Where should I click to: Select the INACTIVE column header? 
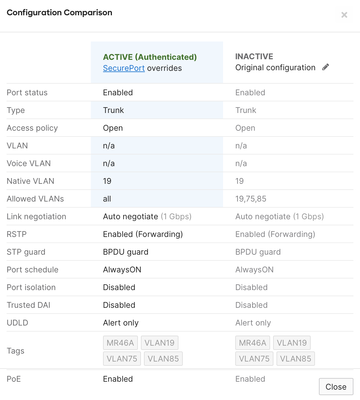tap(254, 56)
